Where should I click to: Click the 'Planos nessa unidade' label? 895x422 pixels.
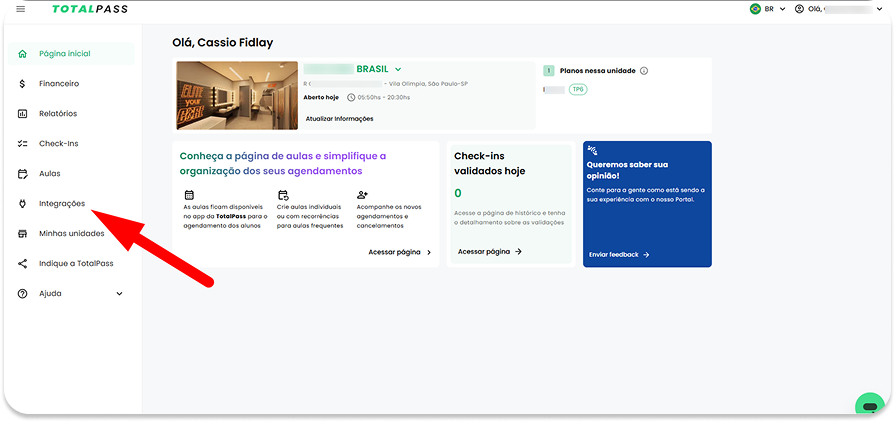(x=598, y=71)
